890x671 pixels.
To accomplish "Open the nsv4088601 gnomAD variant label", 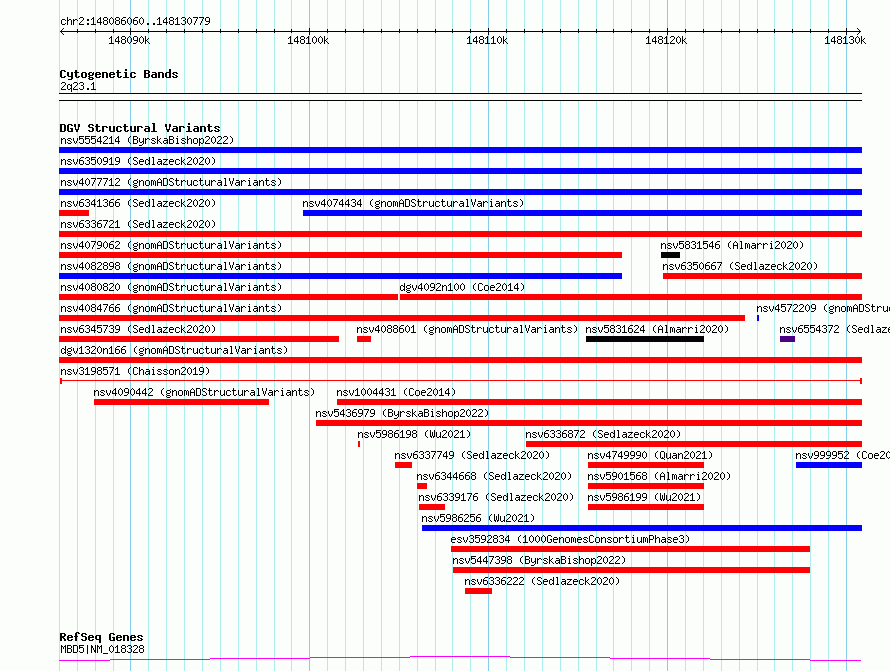I will pos(467,329).
